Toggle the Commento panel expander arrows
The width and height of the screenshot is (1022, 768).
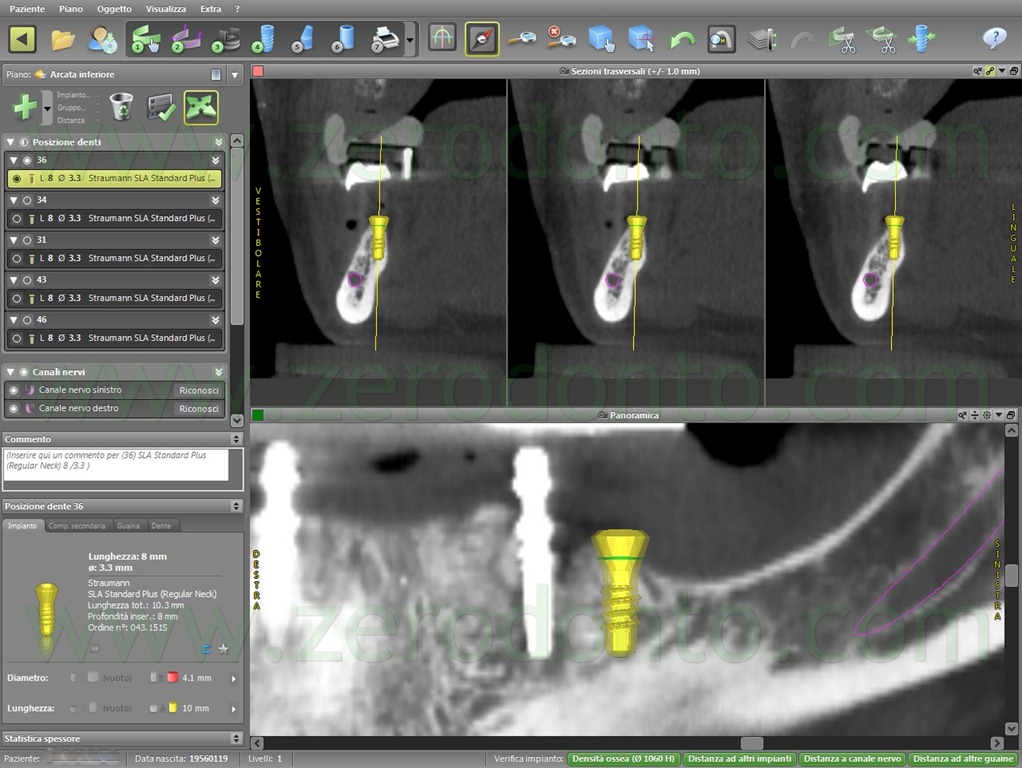click(236, 439)
